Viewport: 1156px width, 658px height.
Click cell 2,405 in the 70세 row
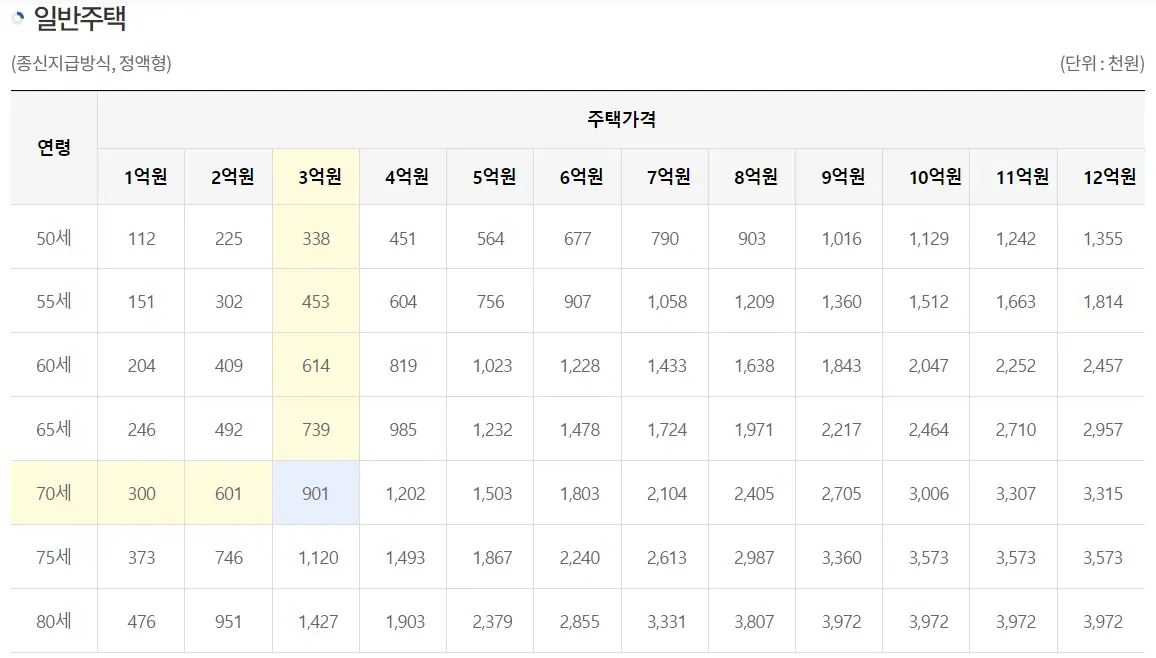pos(752,493)
